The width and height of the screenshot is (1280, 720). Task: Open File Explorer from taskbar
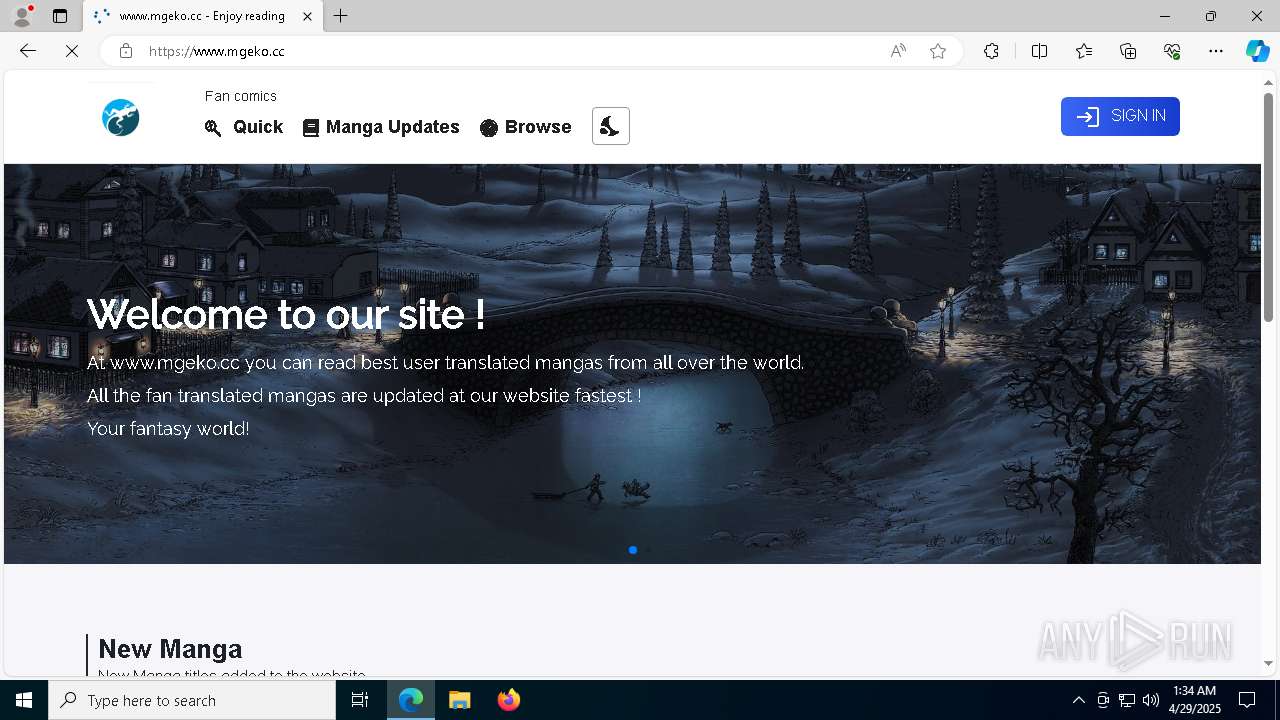pyautogui.click(x=460, y=700)
